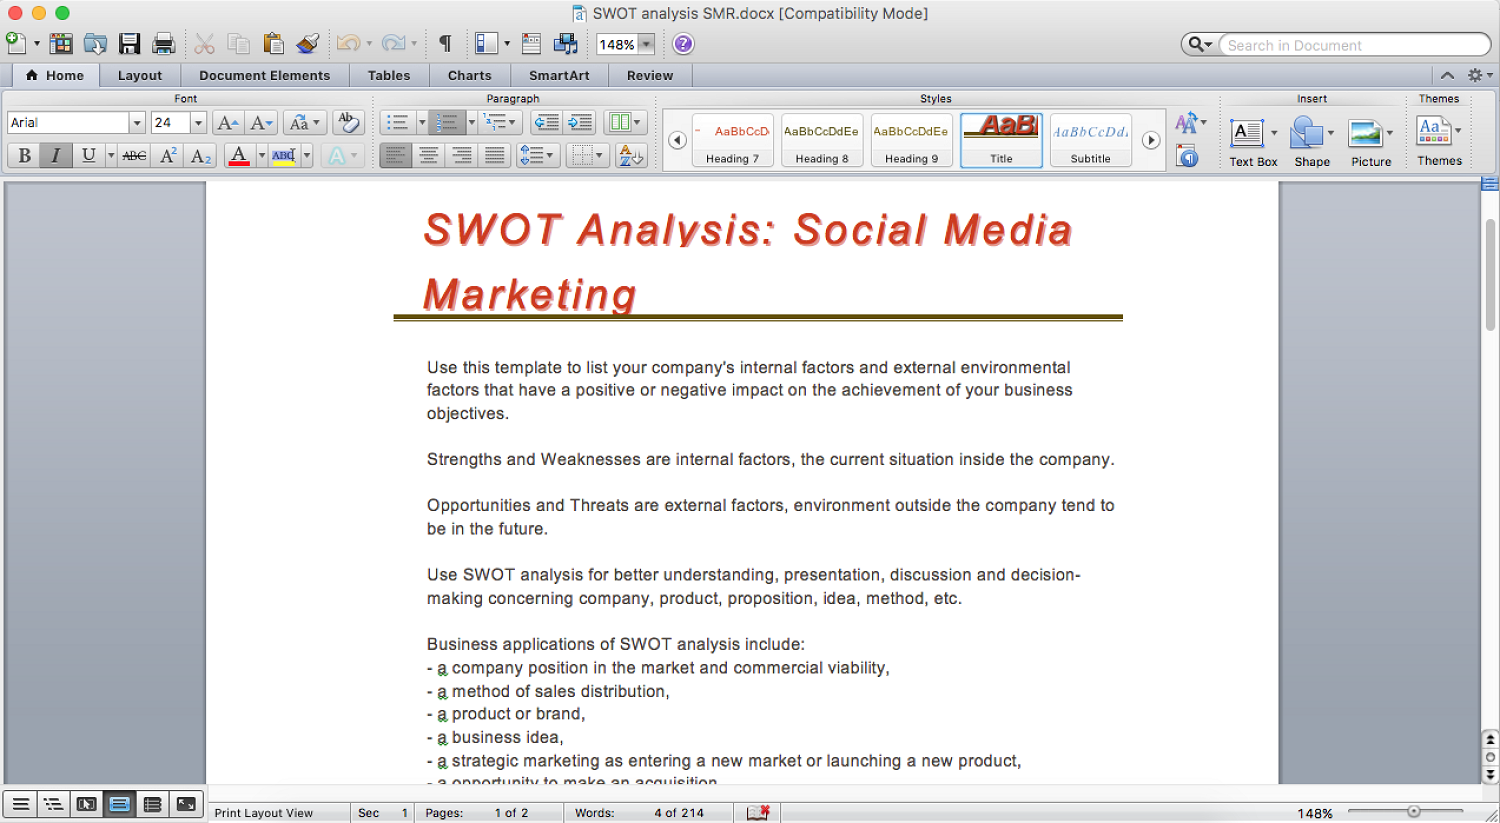Open the Arial font name dropdown
Viewport: 1500px width, 823px height.
[x=137, y=122]
